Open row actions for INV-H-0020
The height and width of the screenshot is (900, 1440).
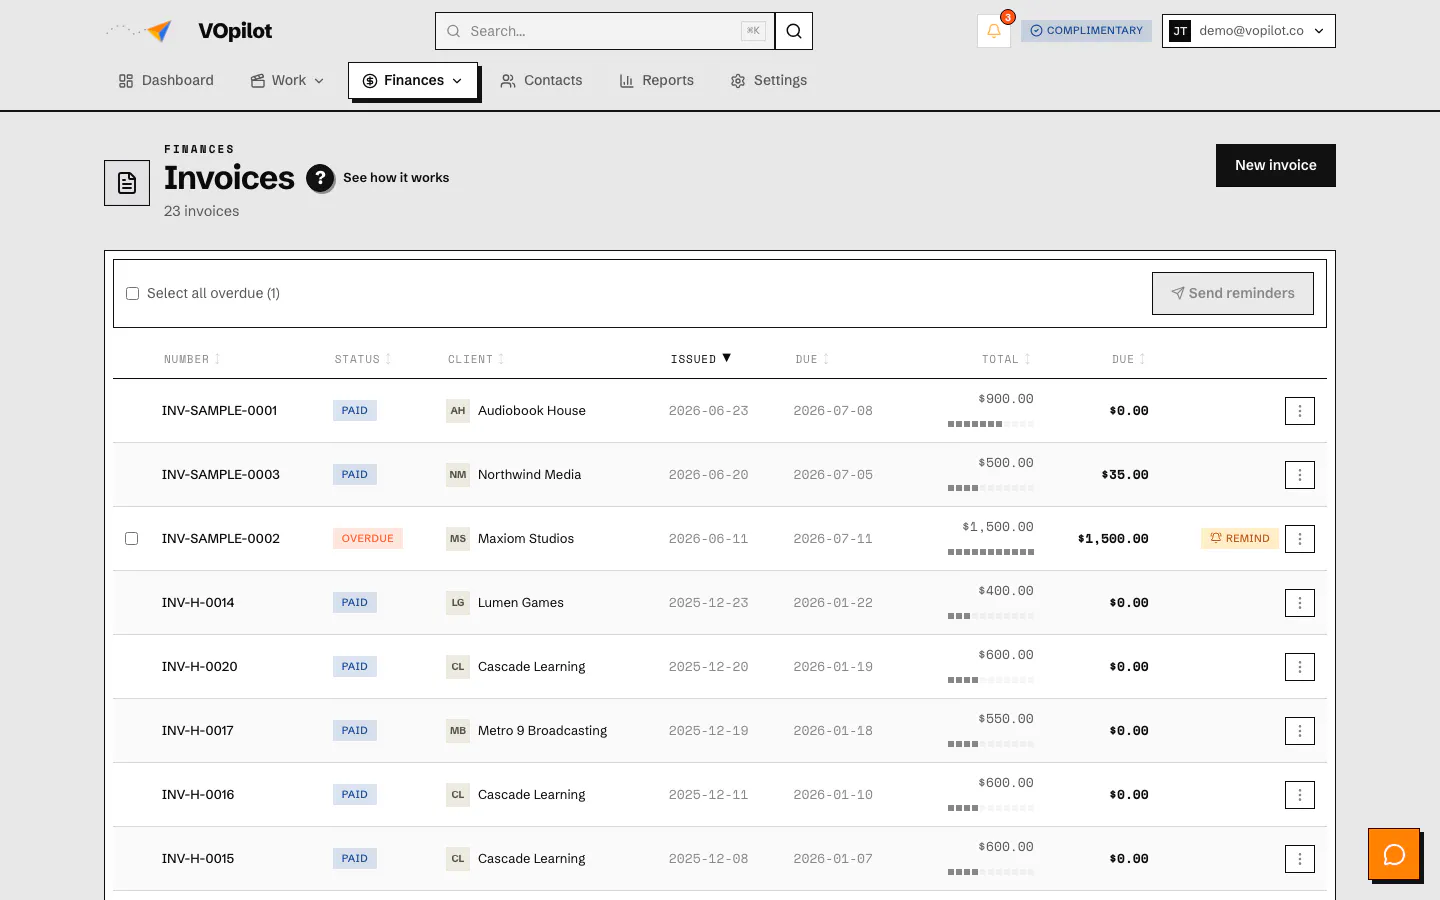tap(1300, 667)
